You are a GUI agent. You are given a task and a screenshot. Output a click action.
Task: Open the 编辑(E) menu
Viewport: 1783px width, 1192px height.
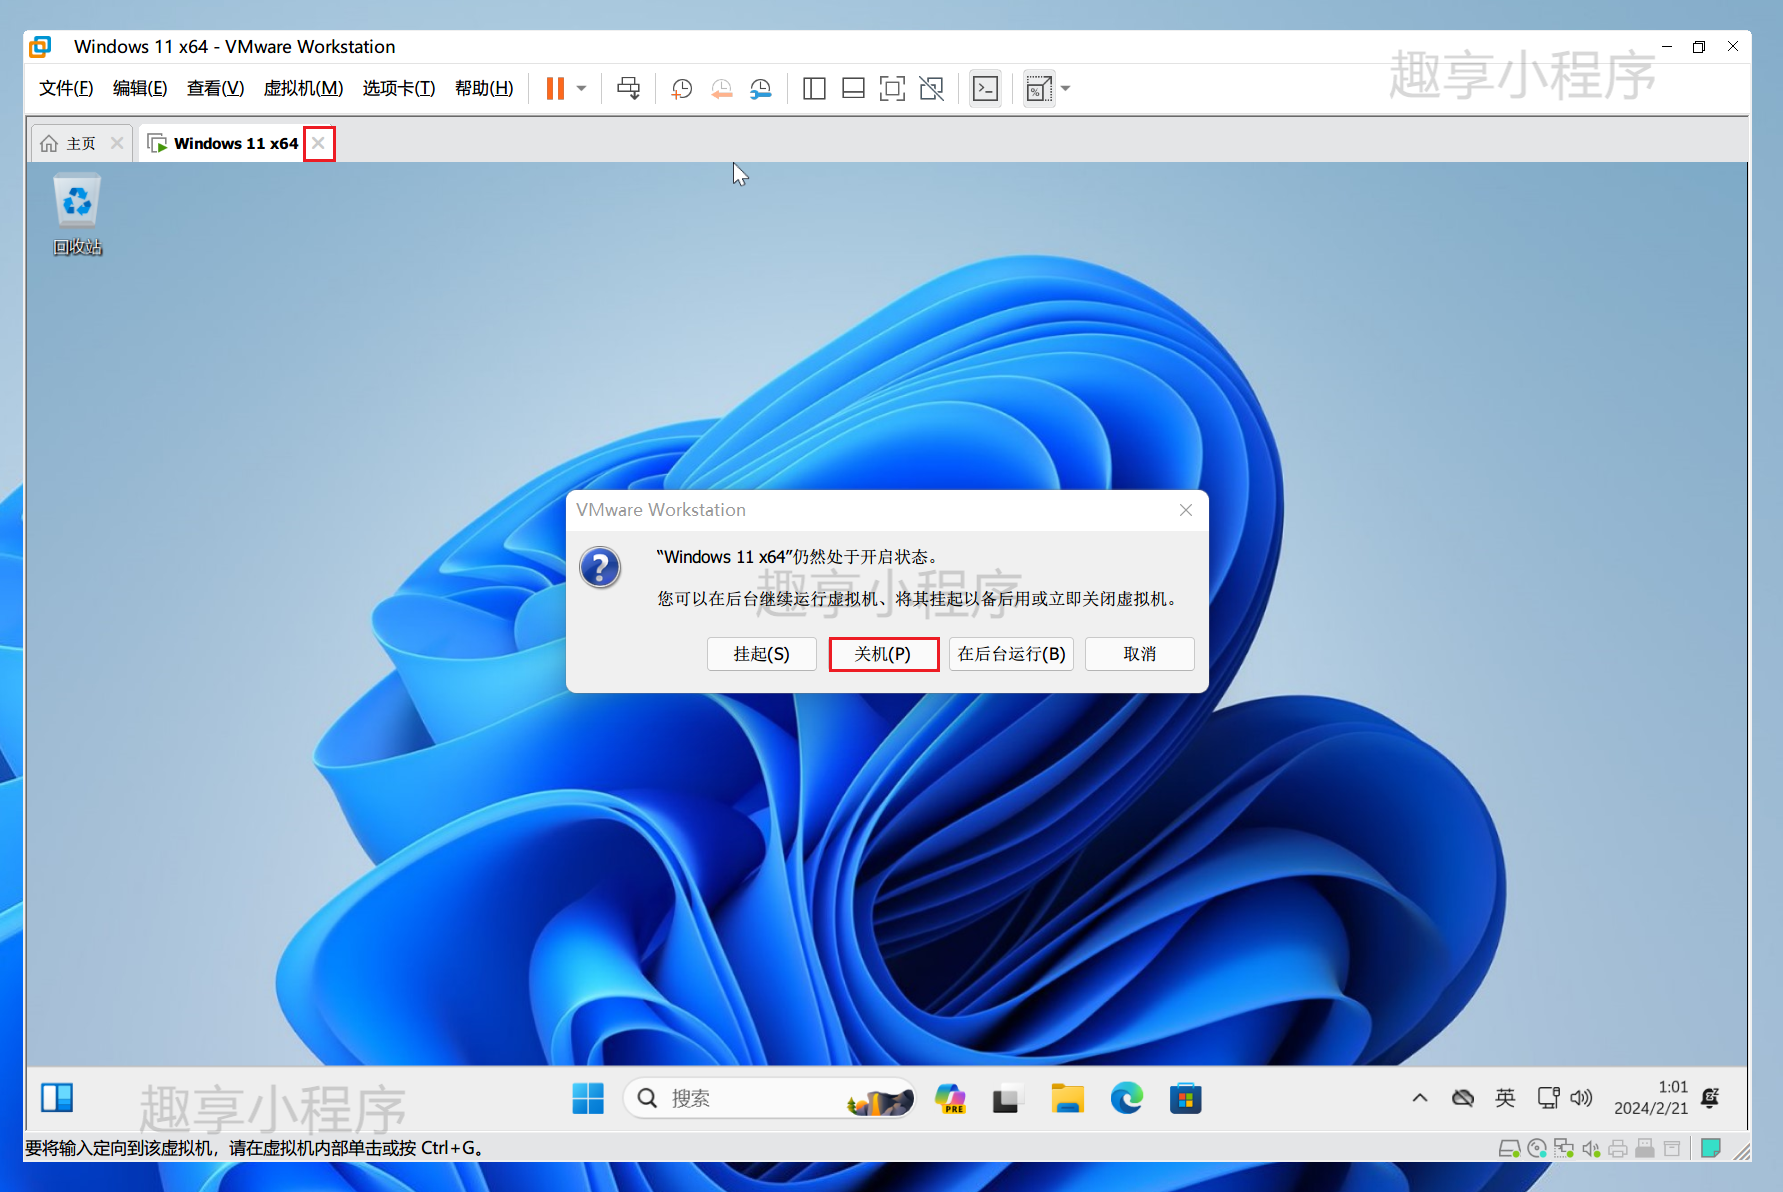click(x=140, y=88)
